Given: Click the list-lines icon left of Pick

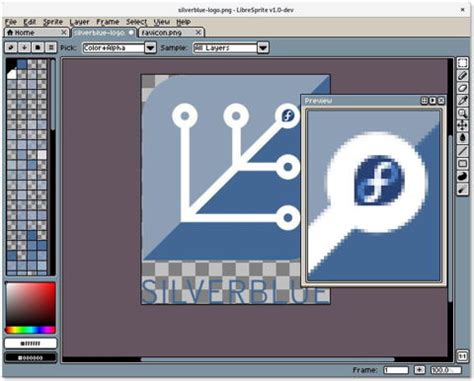Looking at the screenshot, I should [x=51, y=48].
